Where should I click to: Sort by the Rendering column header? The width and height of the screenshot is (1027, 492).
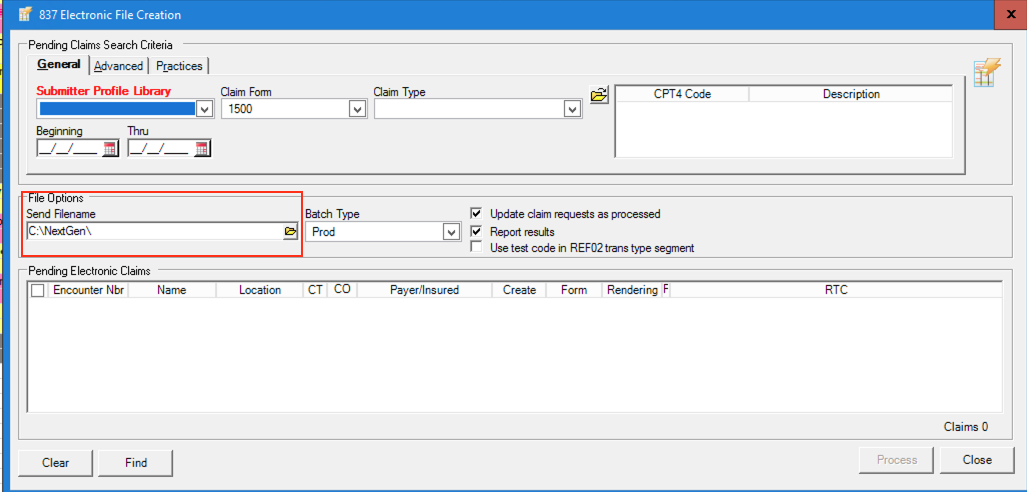(x=632, y=290)
